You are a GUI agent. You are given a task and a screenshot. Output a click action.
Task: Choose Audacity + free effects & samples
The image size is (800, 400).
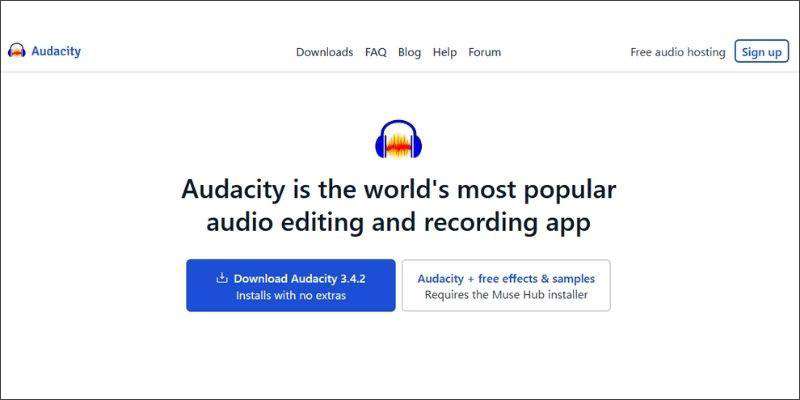pos(506,285)
